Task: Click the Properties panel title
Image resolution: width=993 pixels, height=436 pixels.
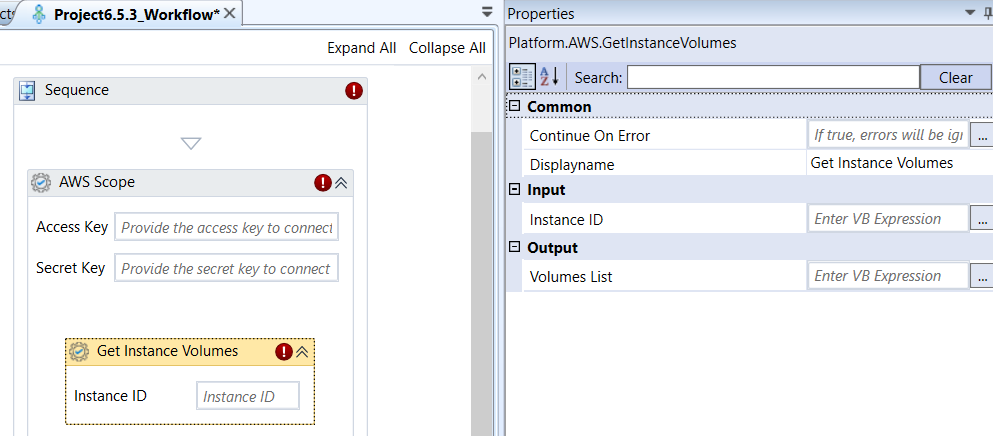Action: coord(540,13)
